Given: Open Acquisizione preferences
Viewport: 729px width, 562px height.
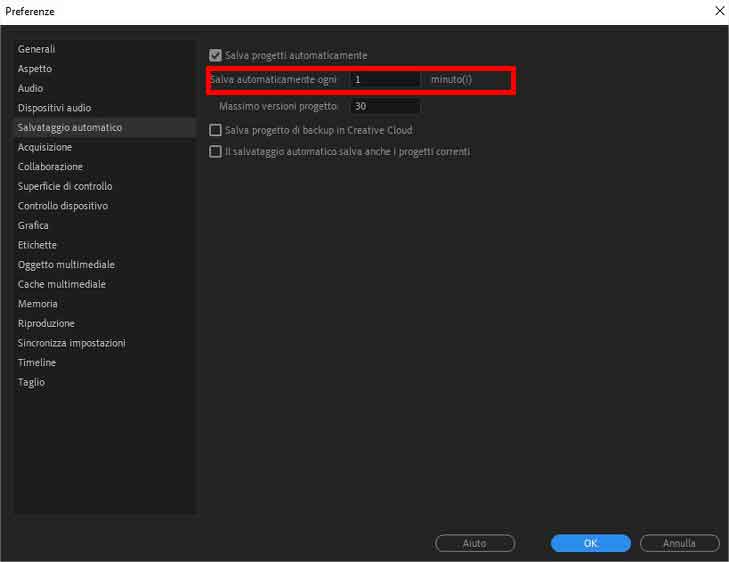Looking at the screenshot, I should [x=45, y=147].
